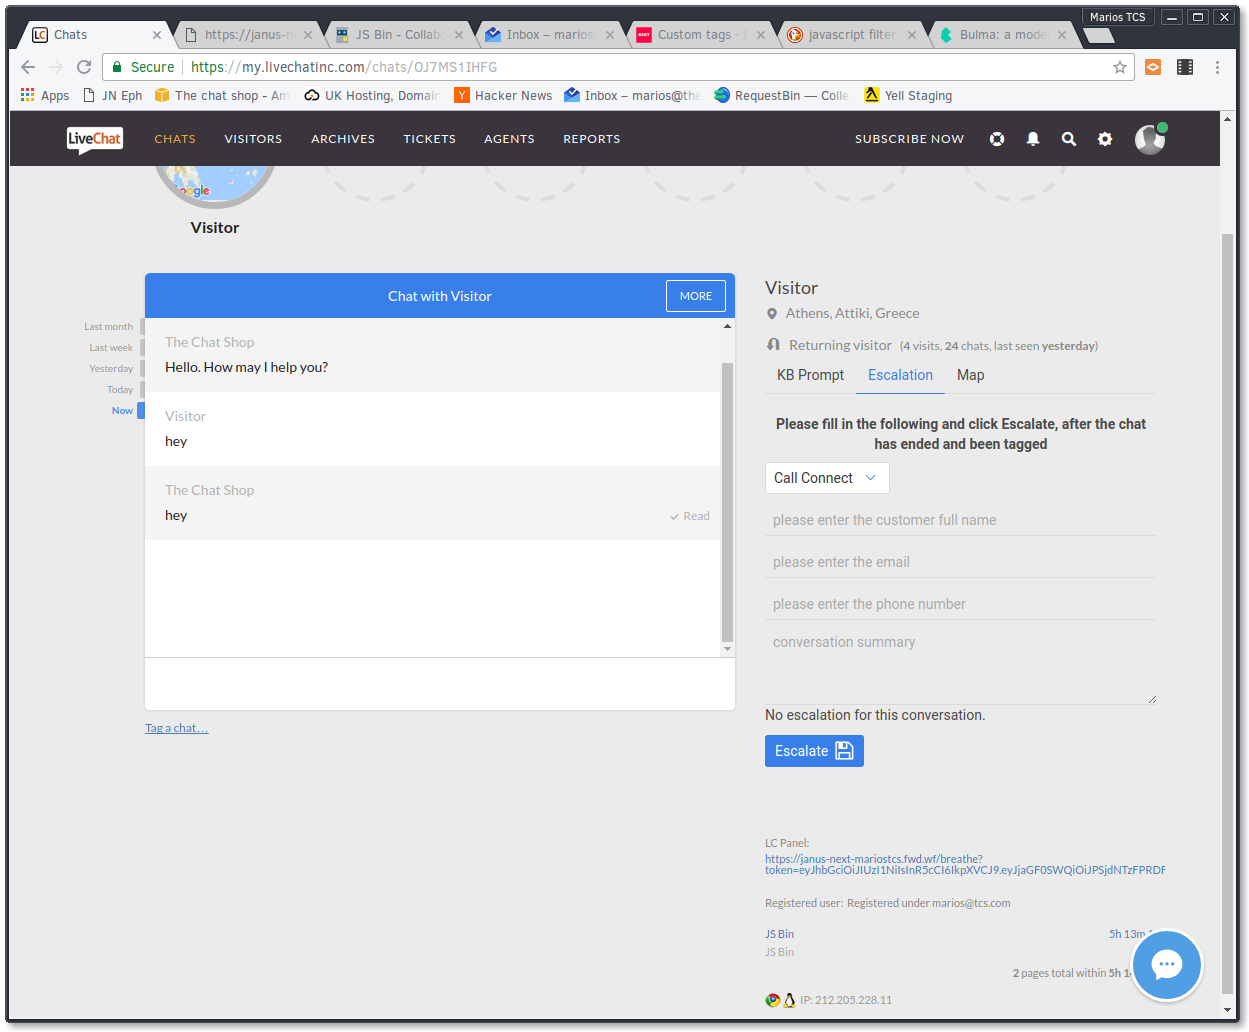Go to the Chats section

click(x=175, y=139)
